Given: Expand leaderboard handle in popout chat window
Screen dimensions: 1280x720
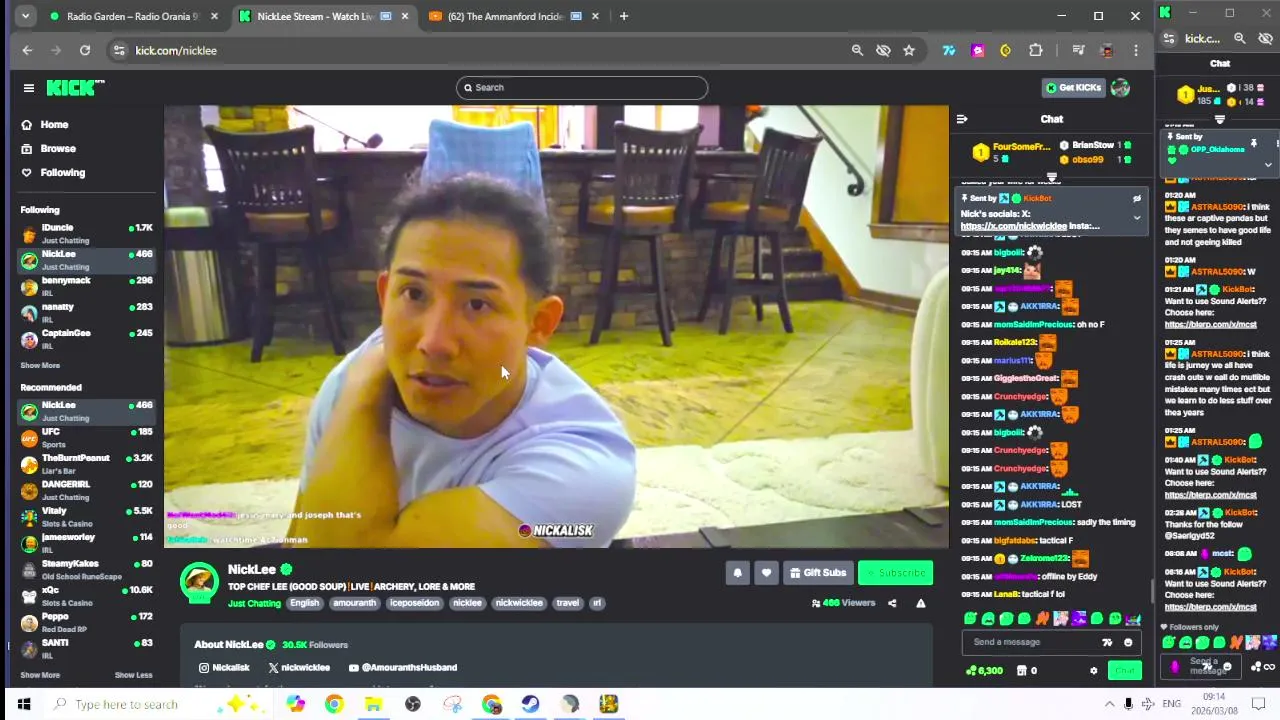Looking at the screenshot, I should (1219, 119).
